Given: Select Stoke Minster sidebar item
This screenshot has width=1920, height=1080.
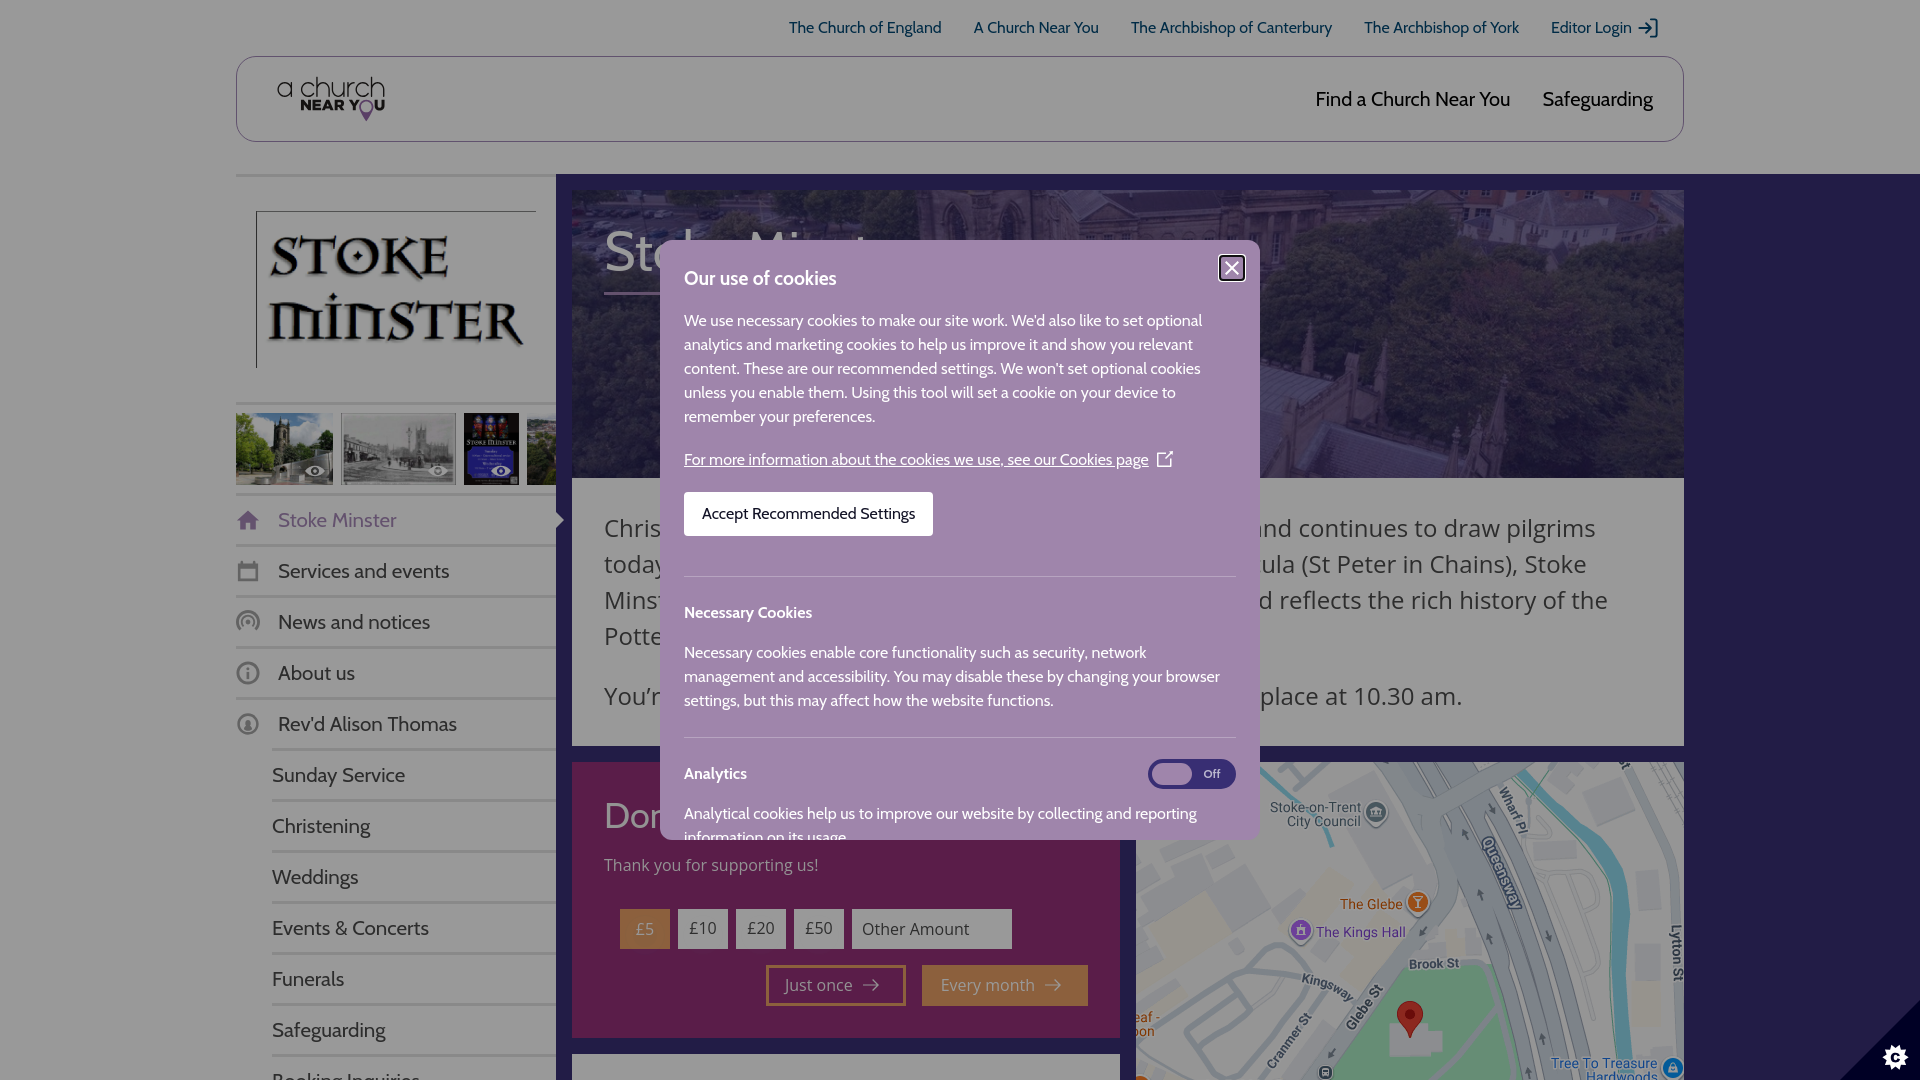Looking at the screenshot, I should [x=396, y=520].
